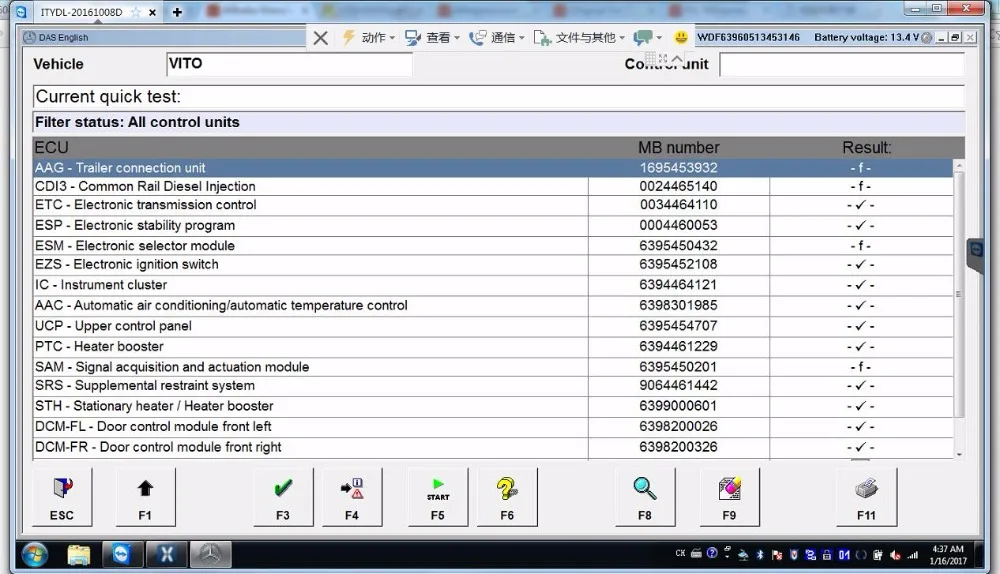The height and width of the screenshot is (574, 1000).
Task: Close the TeamViewer toolbar with the X icon
Action: coord(321,38)
